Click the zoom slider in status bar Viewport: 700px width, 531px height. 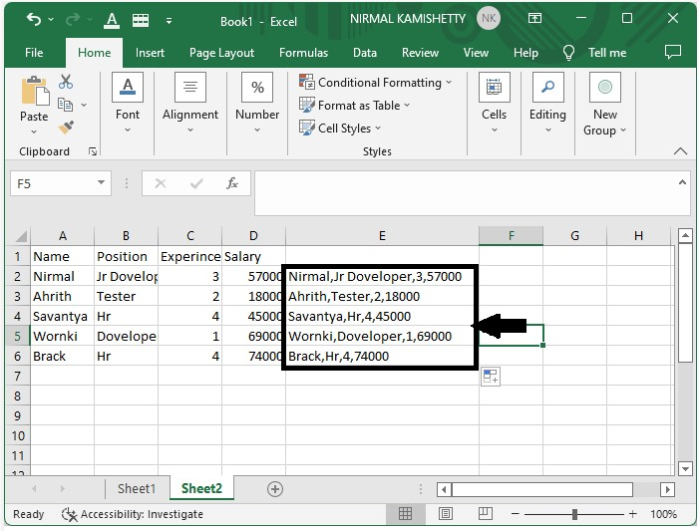574,514
